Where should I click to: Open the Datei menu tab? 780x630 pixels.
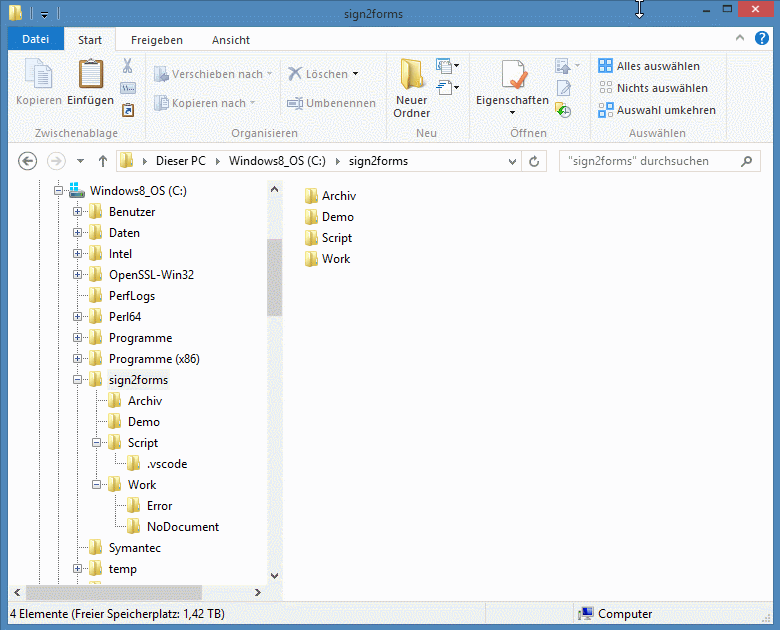pos(35,40)
